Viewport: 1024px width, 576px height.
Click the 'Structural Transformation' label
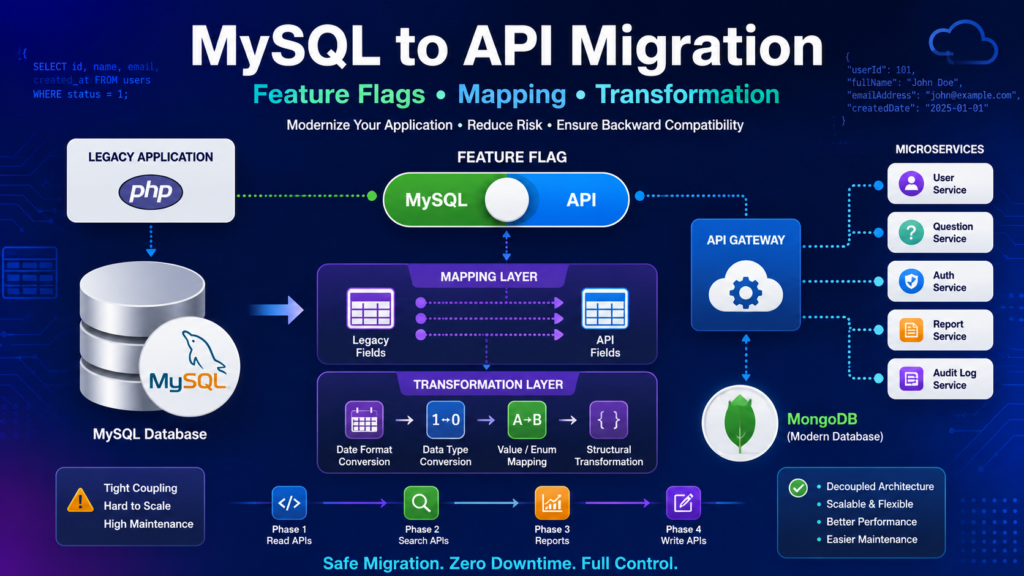coord(609,456)
